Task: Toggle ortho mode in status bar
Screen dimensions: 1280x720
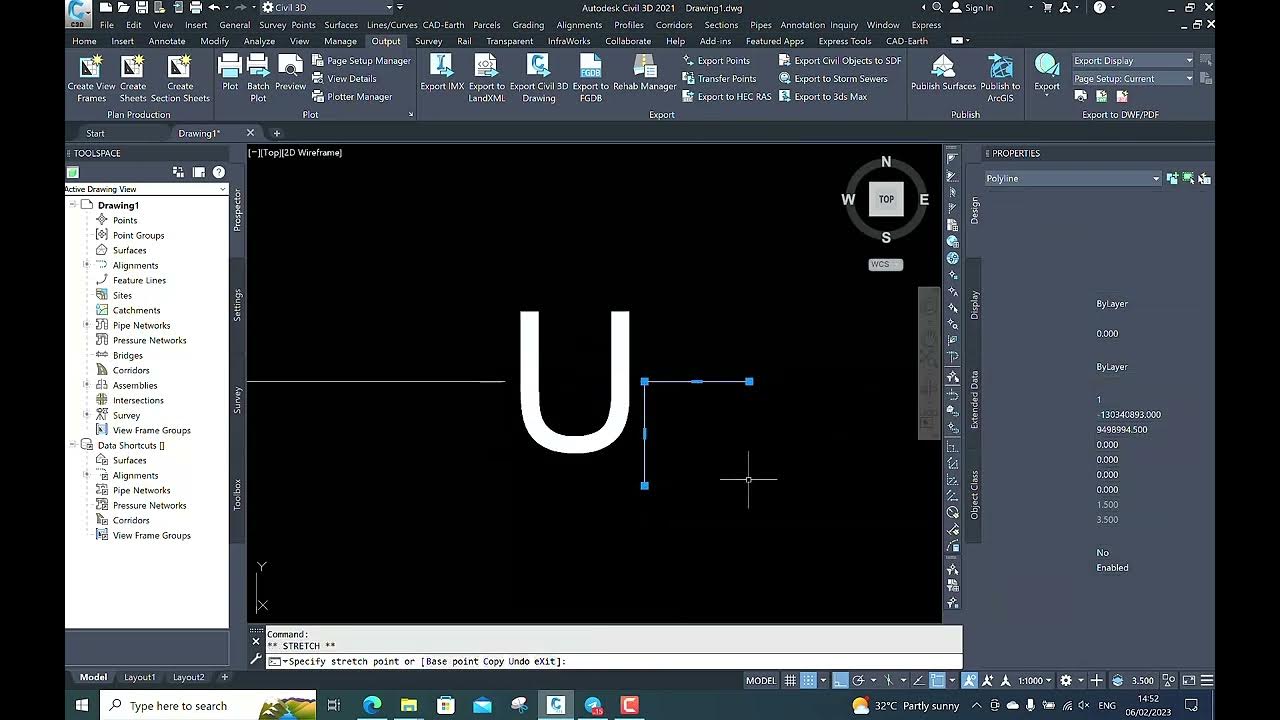Action: [x=840, y=680]
